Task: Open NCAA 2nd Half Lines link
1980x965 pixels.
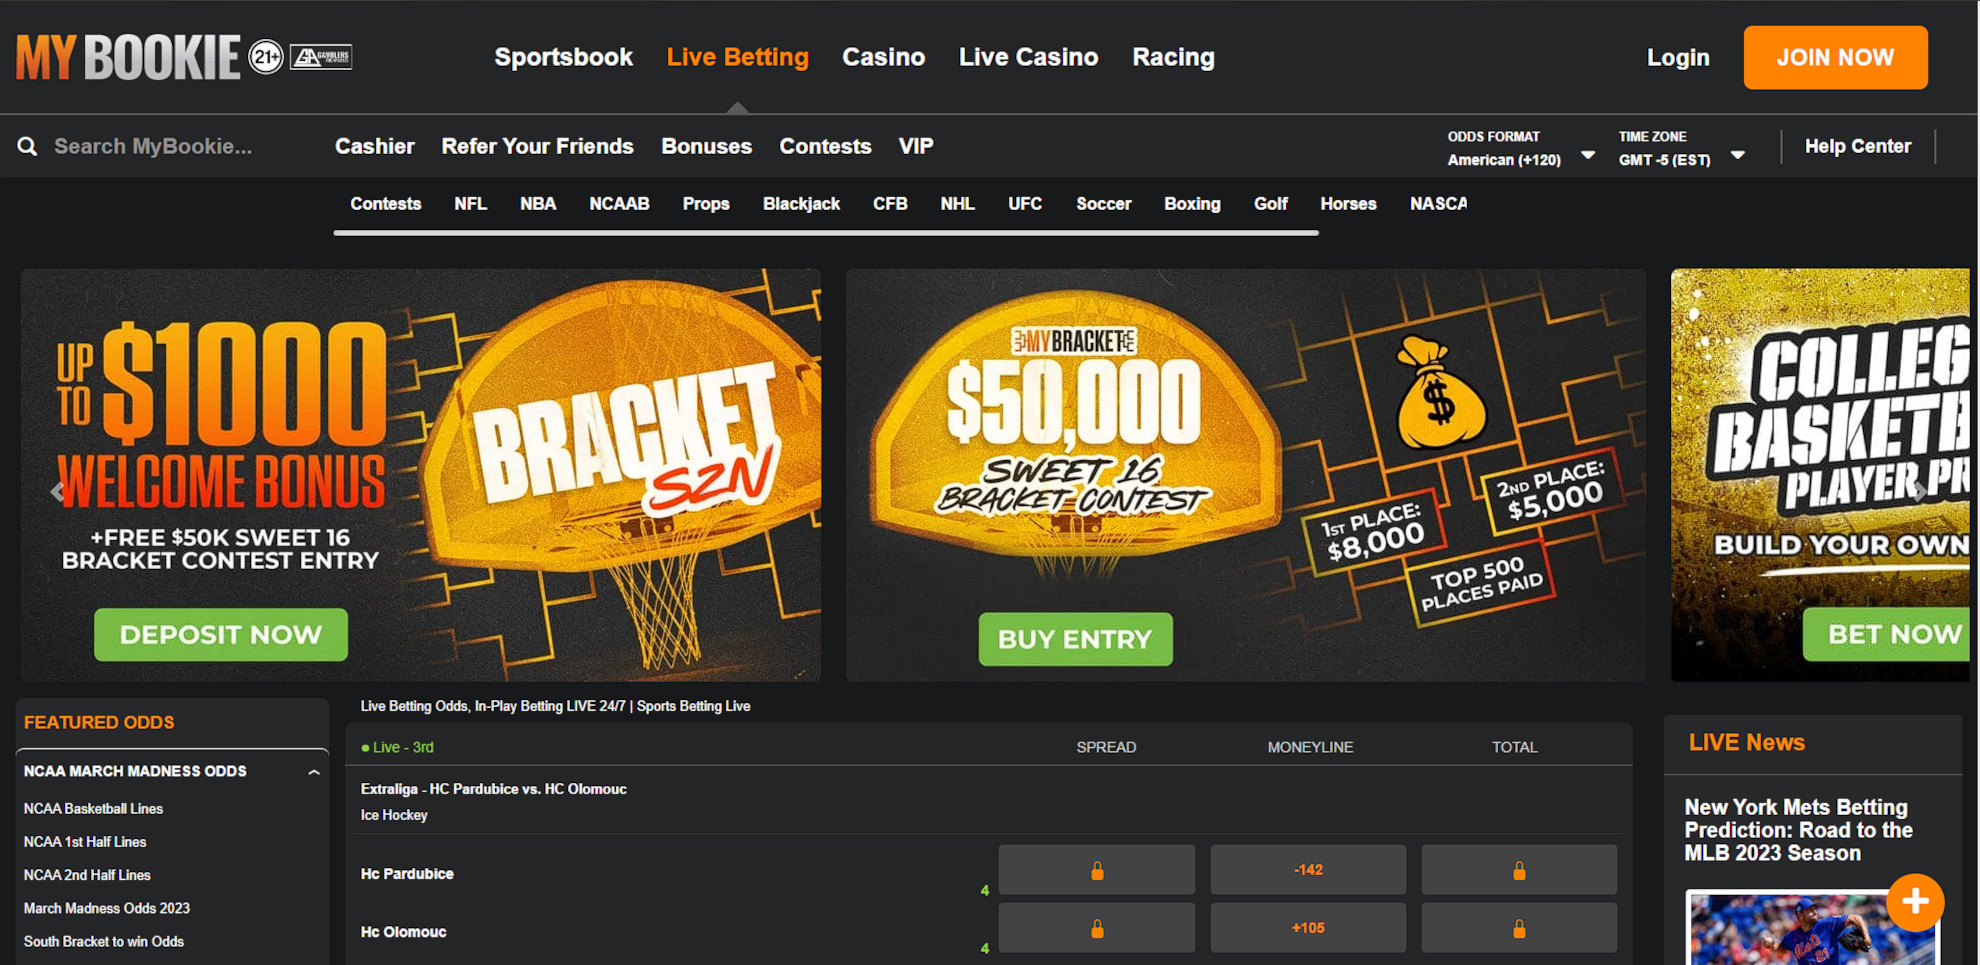Action: pyautogui.click(x=87, y=875)
